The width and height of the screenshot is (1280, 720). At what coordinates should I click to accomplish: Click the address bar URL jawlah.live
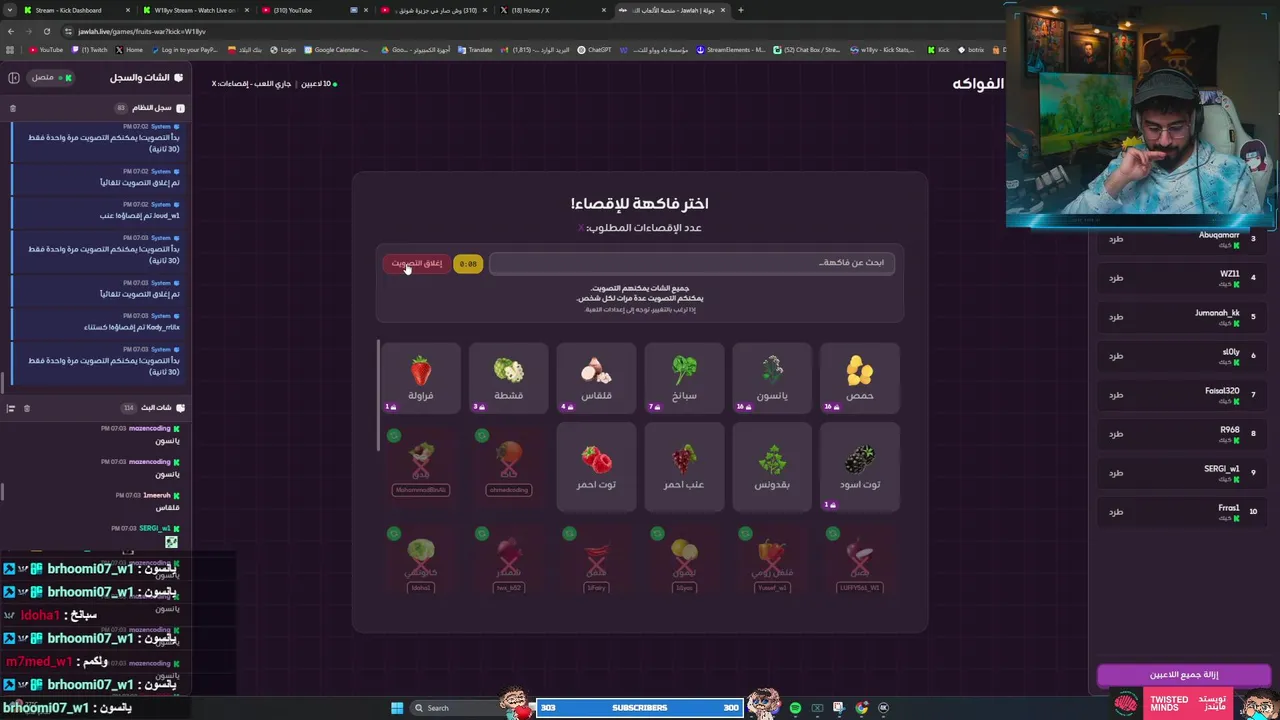(x=142, y=31)
